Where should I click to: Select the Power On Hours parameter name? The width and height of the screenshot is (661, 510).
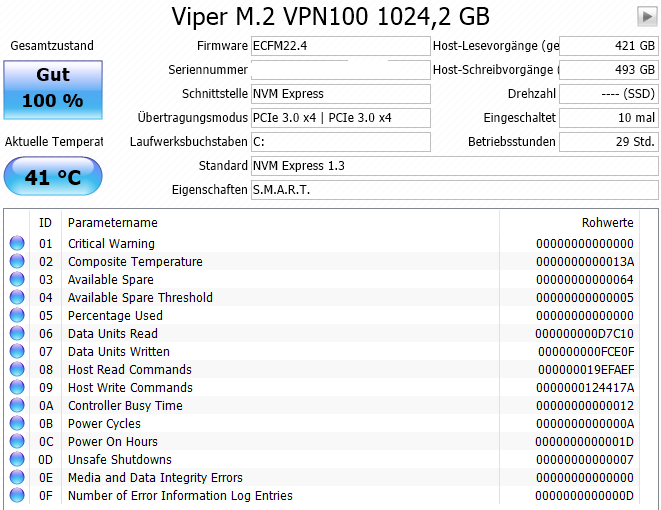pyautogui.click(x=113, y=442)
